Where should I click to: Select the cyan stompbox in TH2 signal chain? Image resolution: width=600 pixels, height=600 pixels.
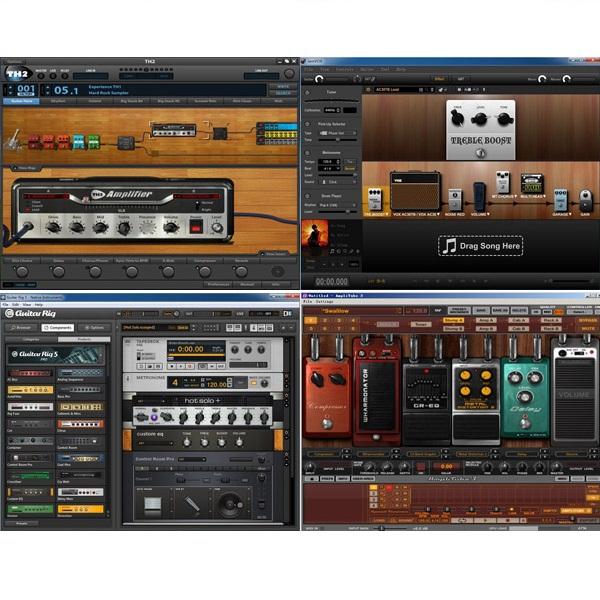[x=79, y=141]
